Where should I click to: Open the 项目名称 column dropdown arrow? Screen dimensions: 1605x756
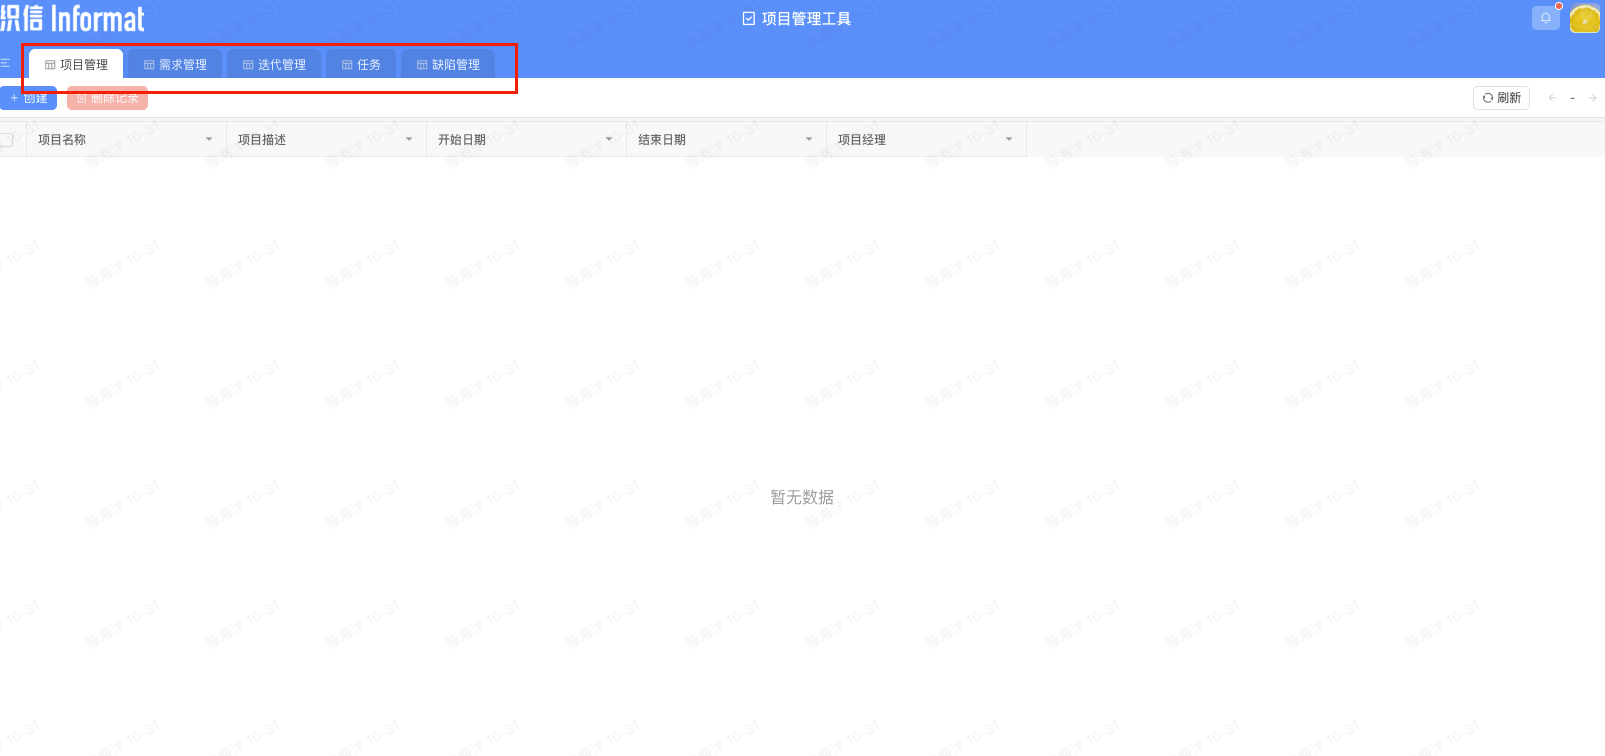coord(209,139)
